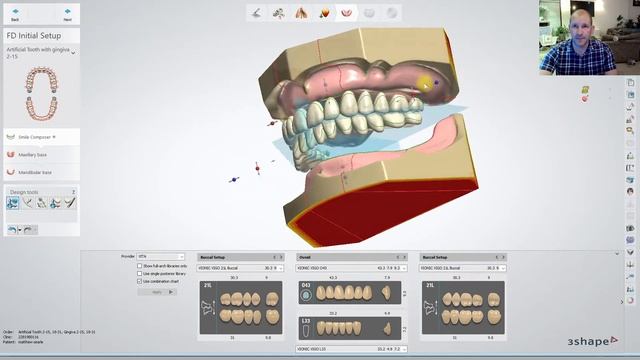This screenshot has width=640, height=360.
Task: Expand the Artificial Tooth with gingiva 2-15 dropdown
Action: (73, 53)
